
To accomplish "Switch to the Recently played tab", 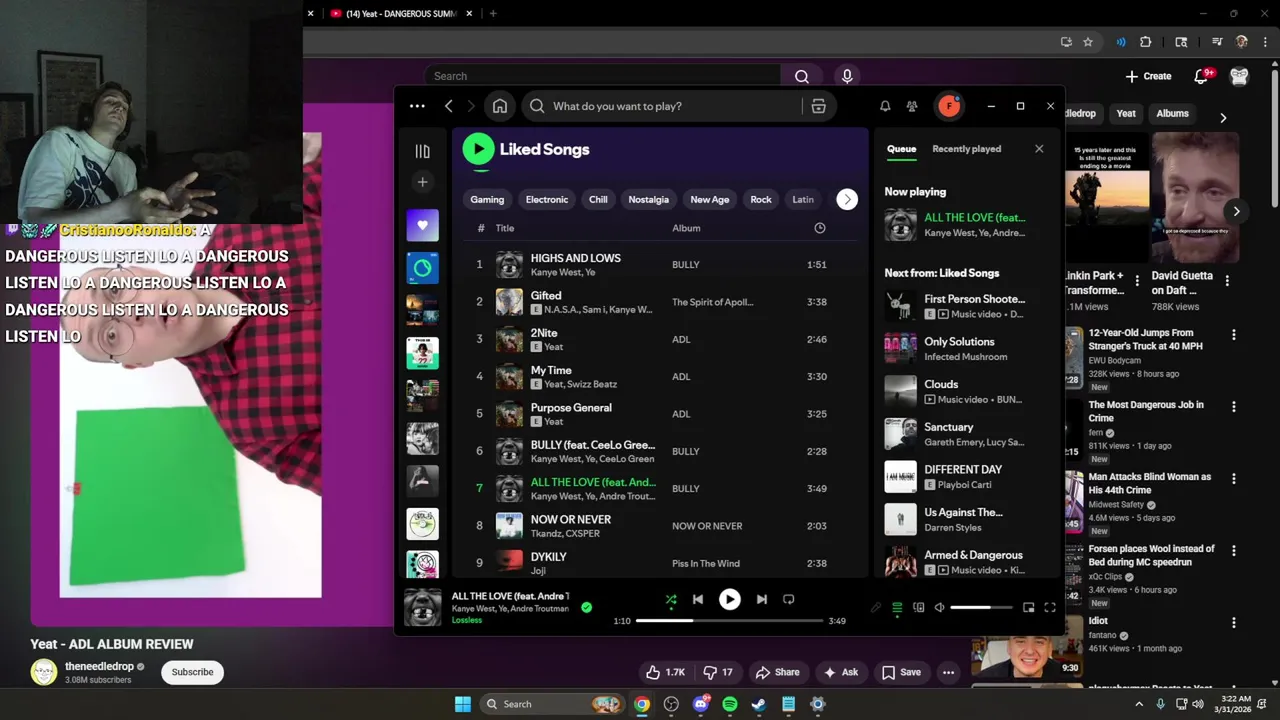I will pos(966,149).
